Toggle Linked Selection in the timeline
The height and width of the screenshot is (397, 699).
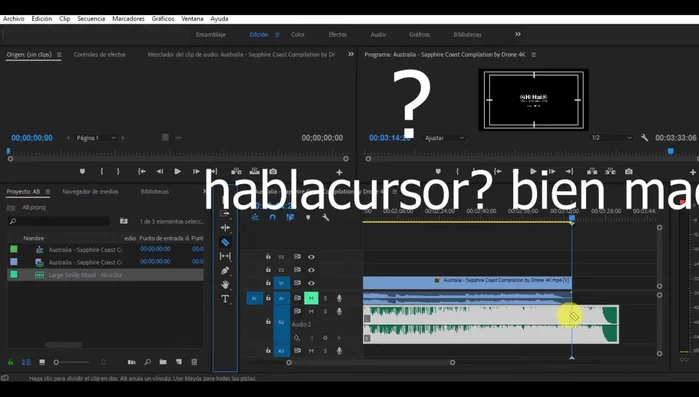[x=290, y=217]
